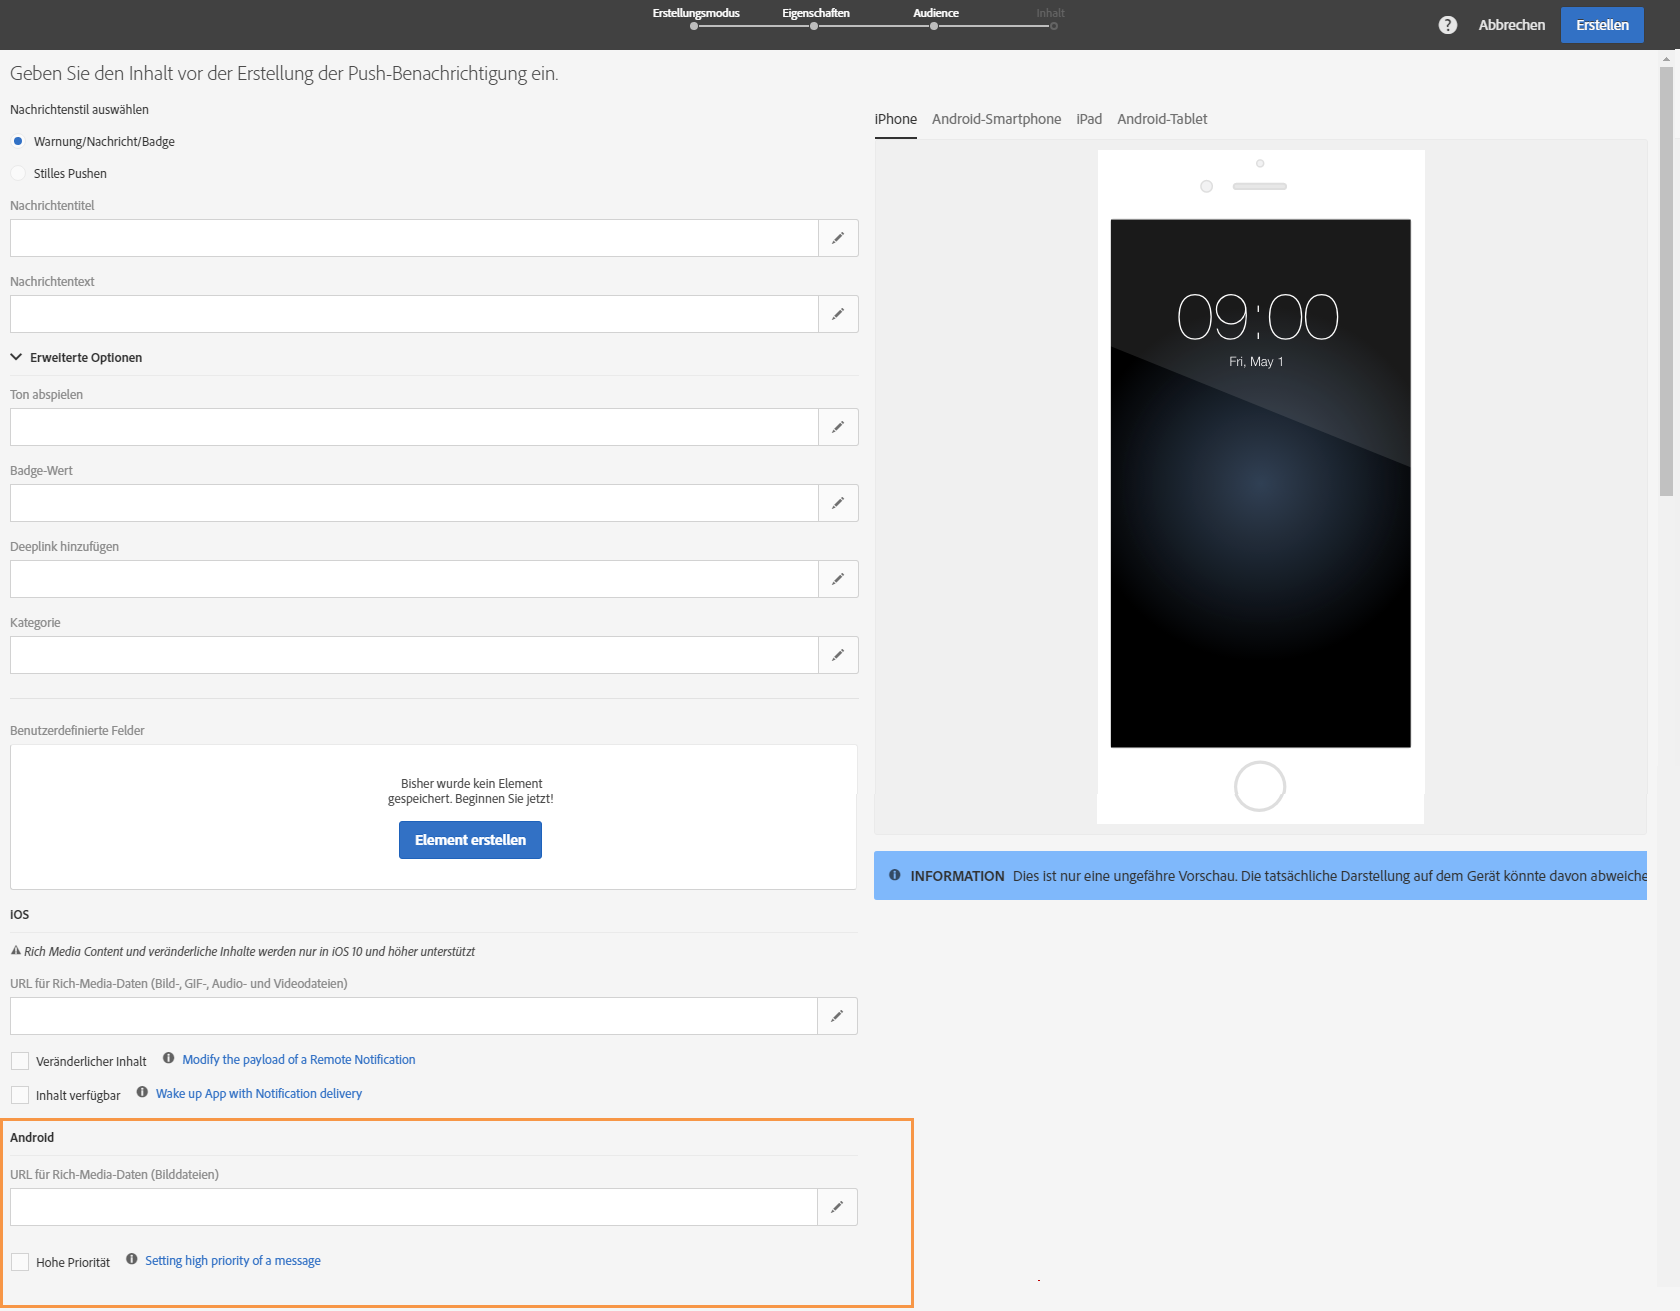Click into the Nachrichtentitel input field
The width and height of the screenshot is (1680, 1311).
(x=414, y=238)
